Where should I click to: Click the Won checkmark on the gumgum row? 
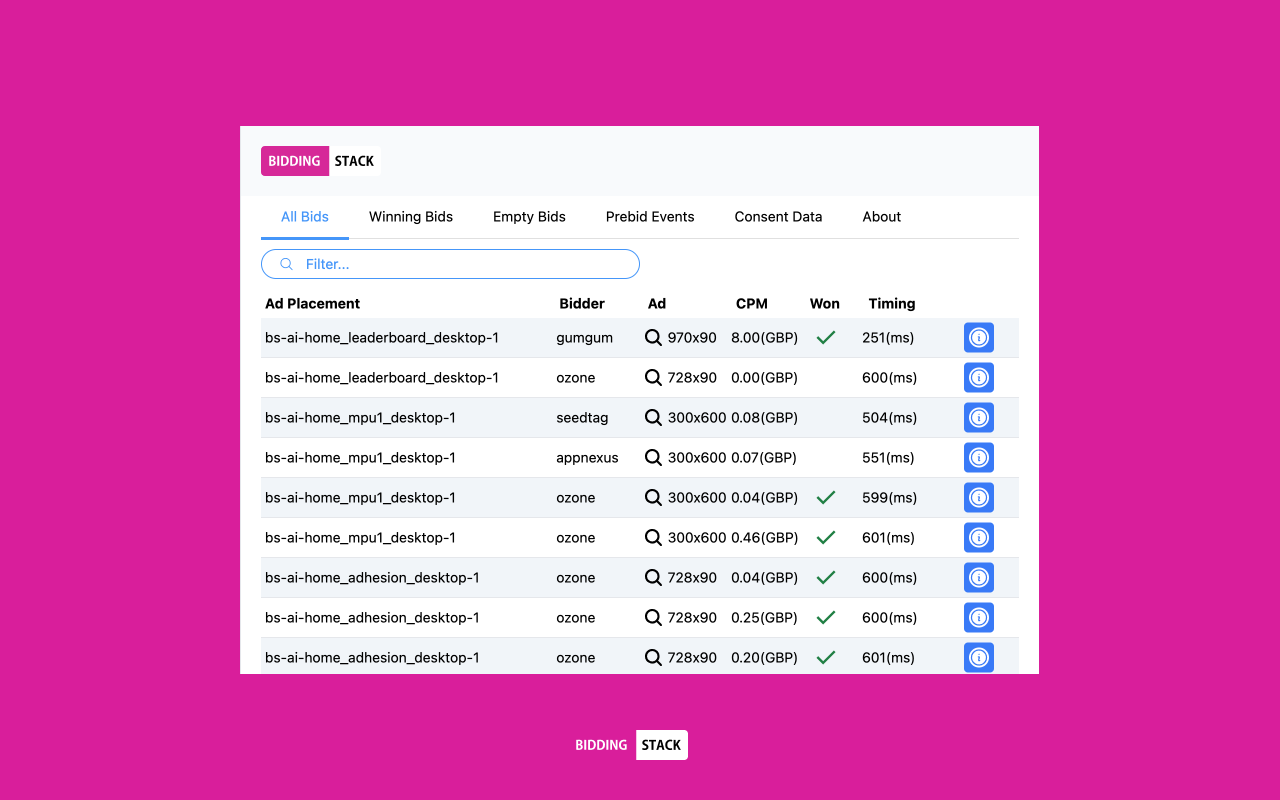coord(825,337)
